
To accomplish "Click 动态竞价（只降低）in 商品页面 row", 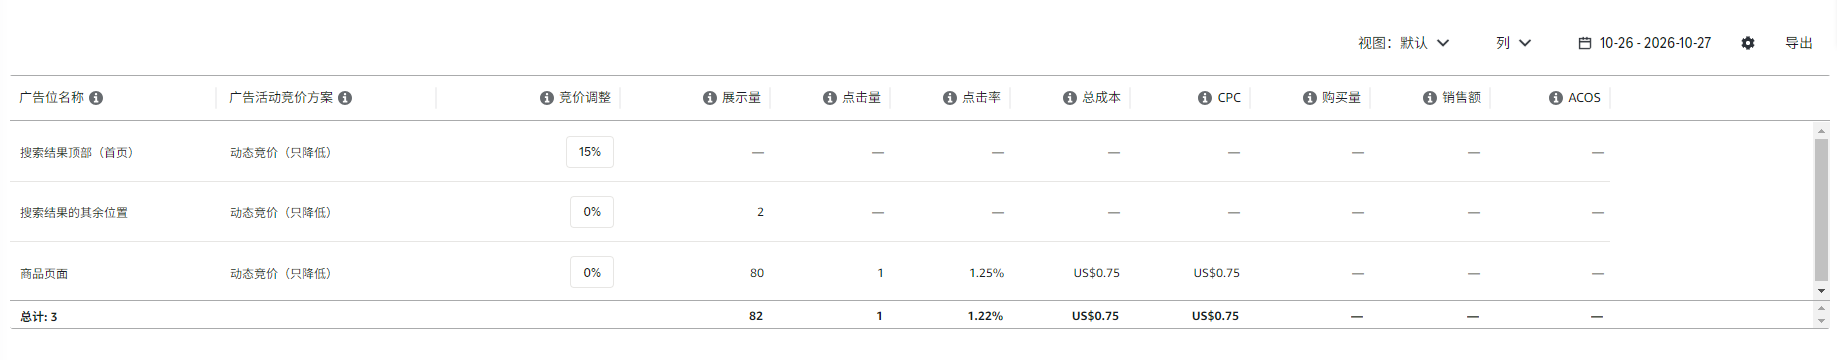I will 280,274.
